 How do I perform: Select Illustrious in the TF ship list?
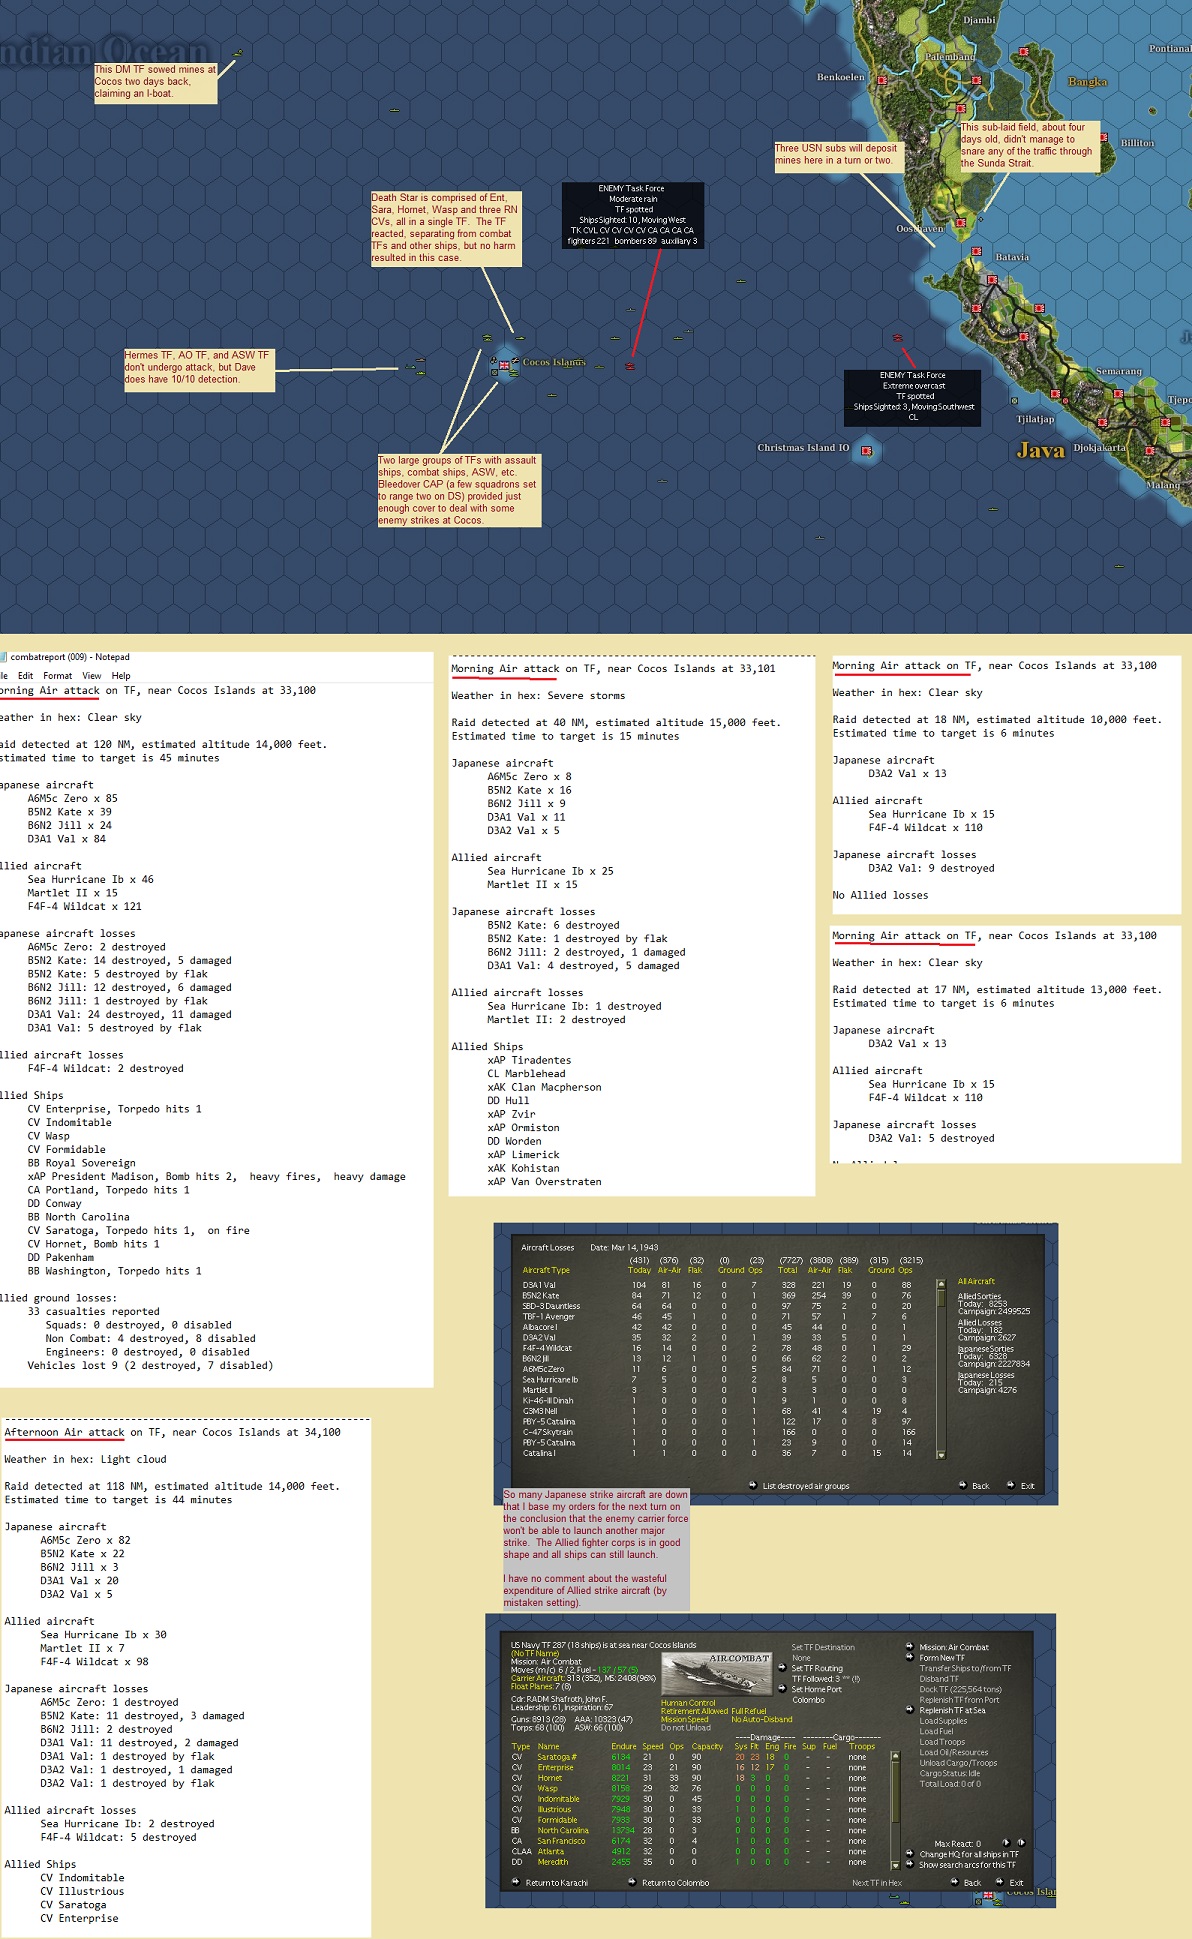pos(554,1809)
